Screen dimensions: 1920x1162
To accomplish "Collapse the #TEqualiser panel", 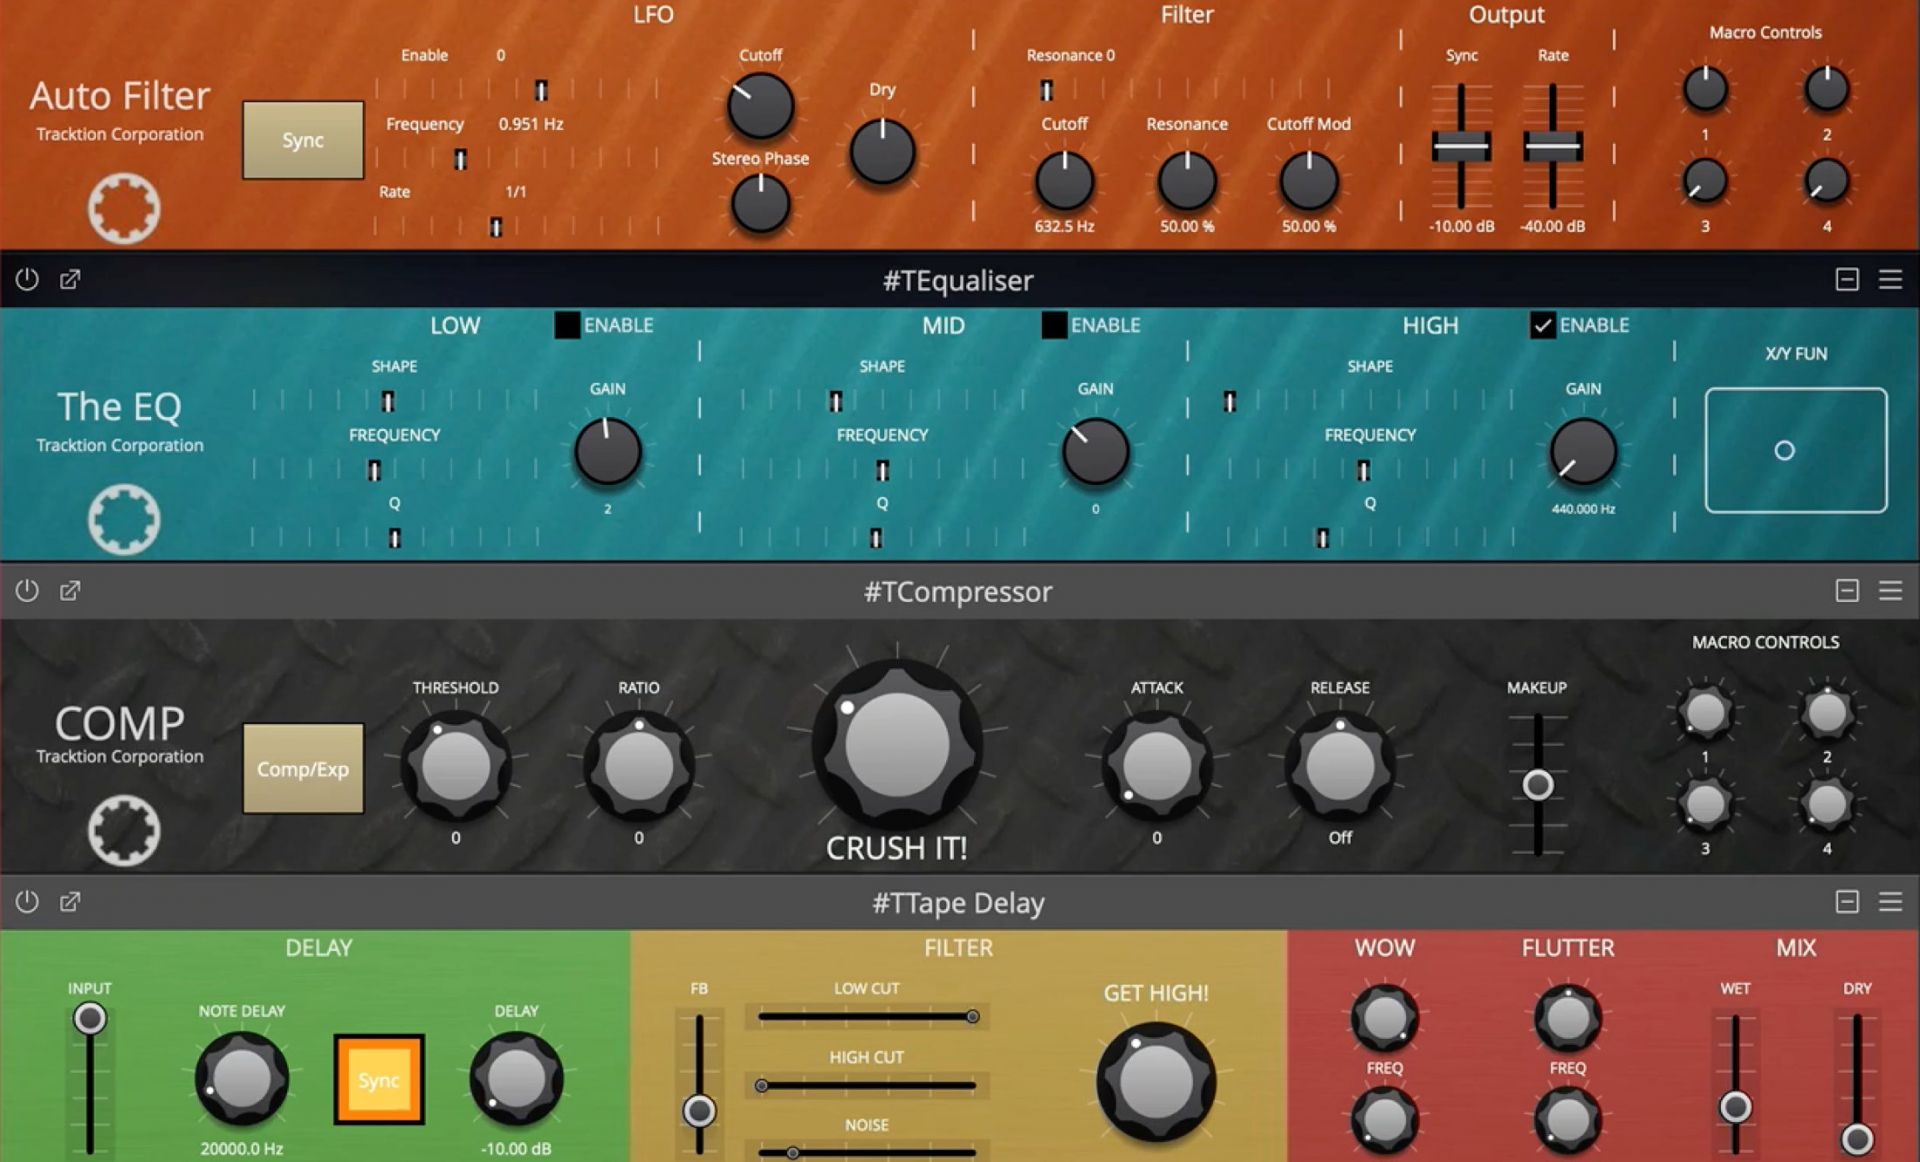I will (x=1847, y=279).
